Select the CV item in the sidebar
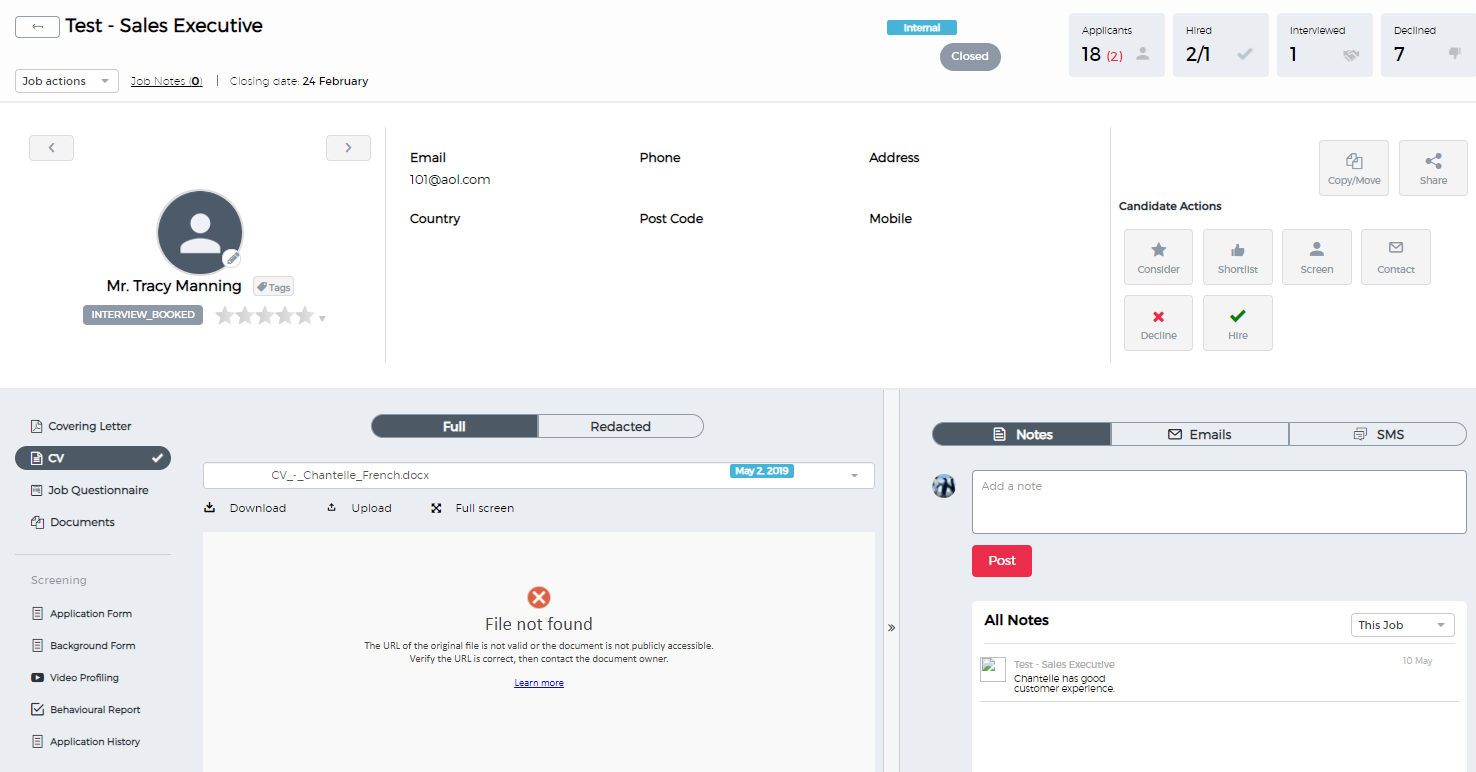Image resolution: width=1476 pixels, height=772 pixels. [x=93, y=458]
